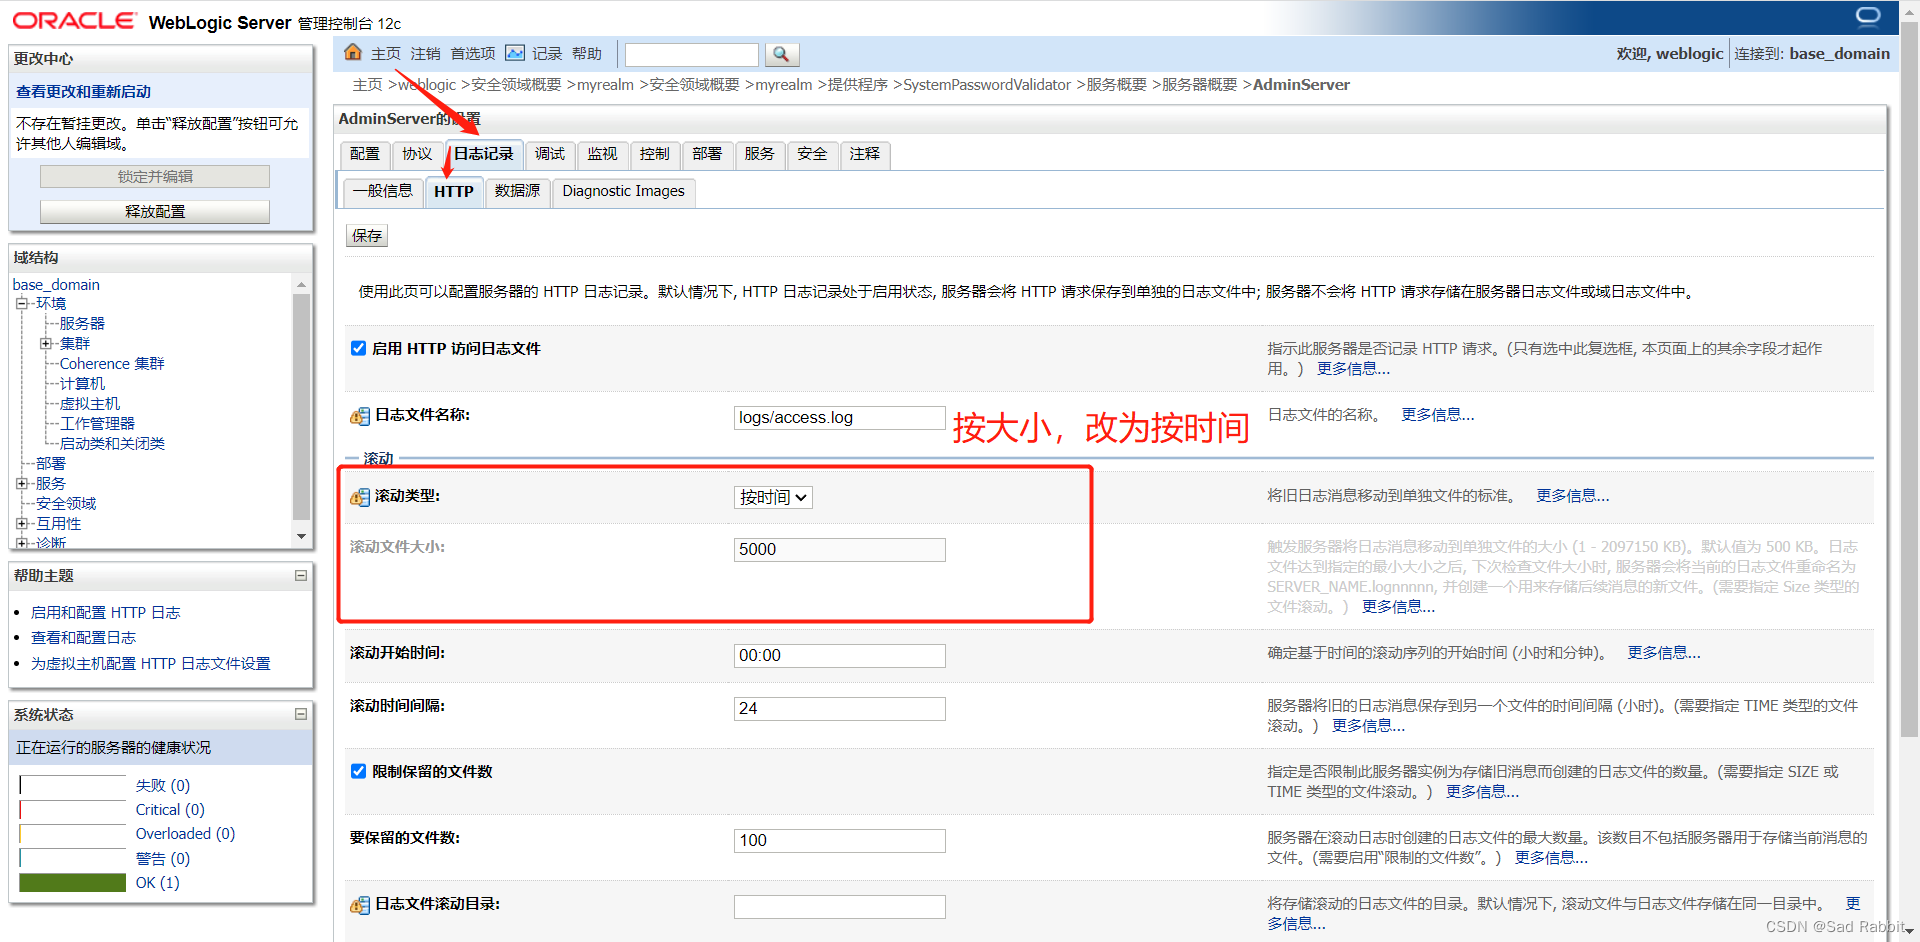This screenshot has width=1920, height=942.
Task: Click the search magnifier icon
Action: 781,54
